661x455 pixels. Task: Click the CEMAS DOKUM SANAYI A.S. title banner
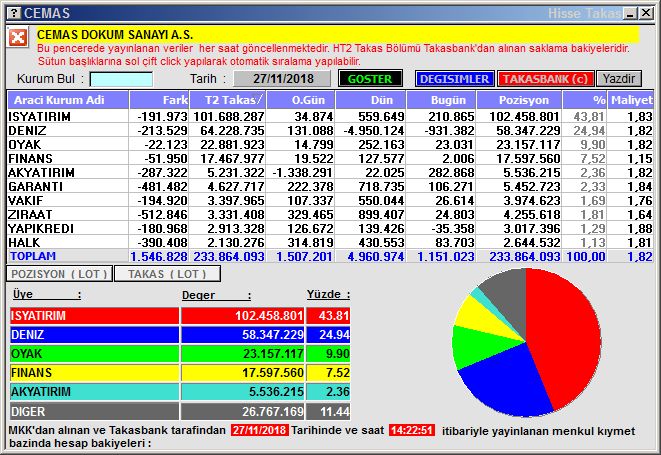337,35
